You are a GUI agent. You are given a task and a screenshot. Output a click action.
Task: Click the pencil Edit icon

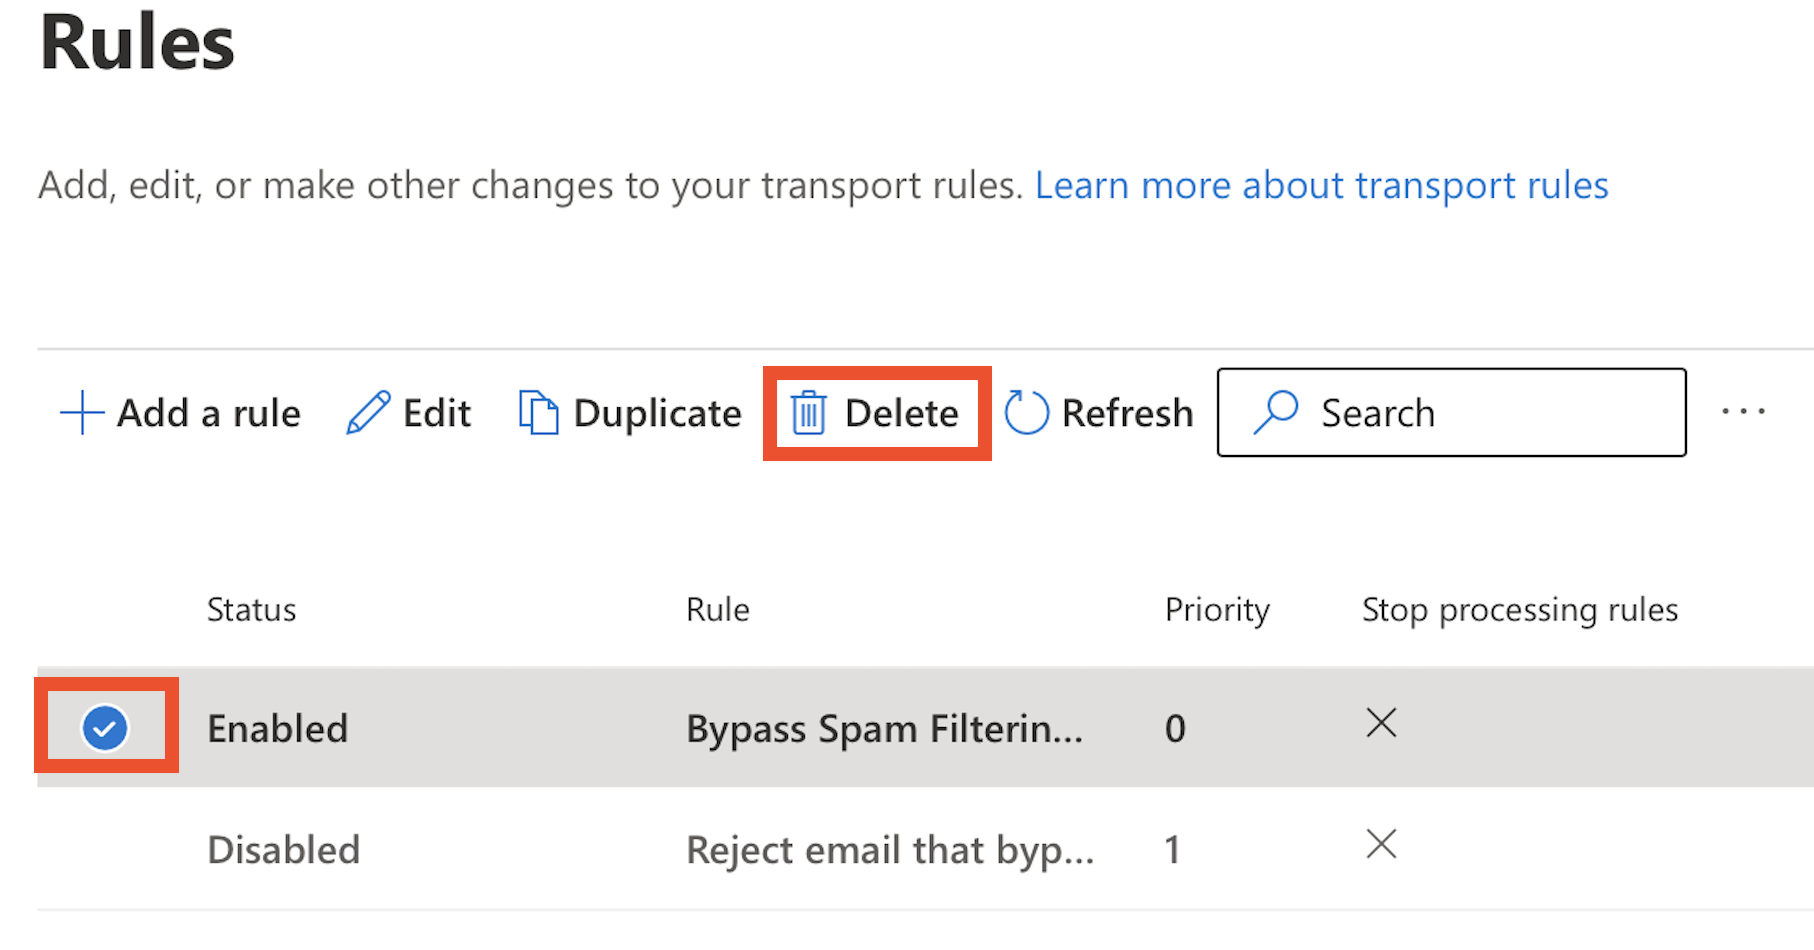pyautogui.click(x=368, y=413)
